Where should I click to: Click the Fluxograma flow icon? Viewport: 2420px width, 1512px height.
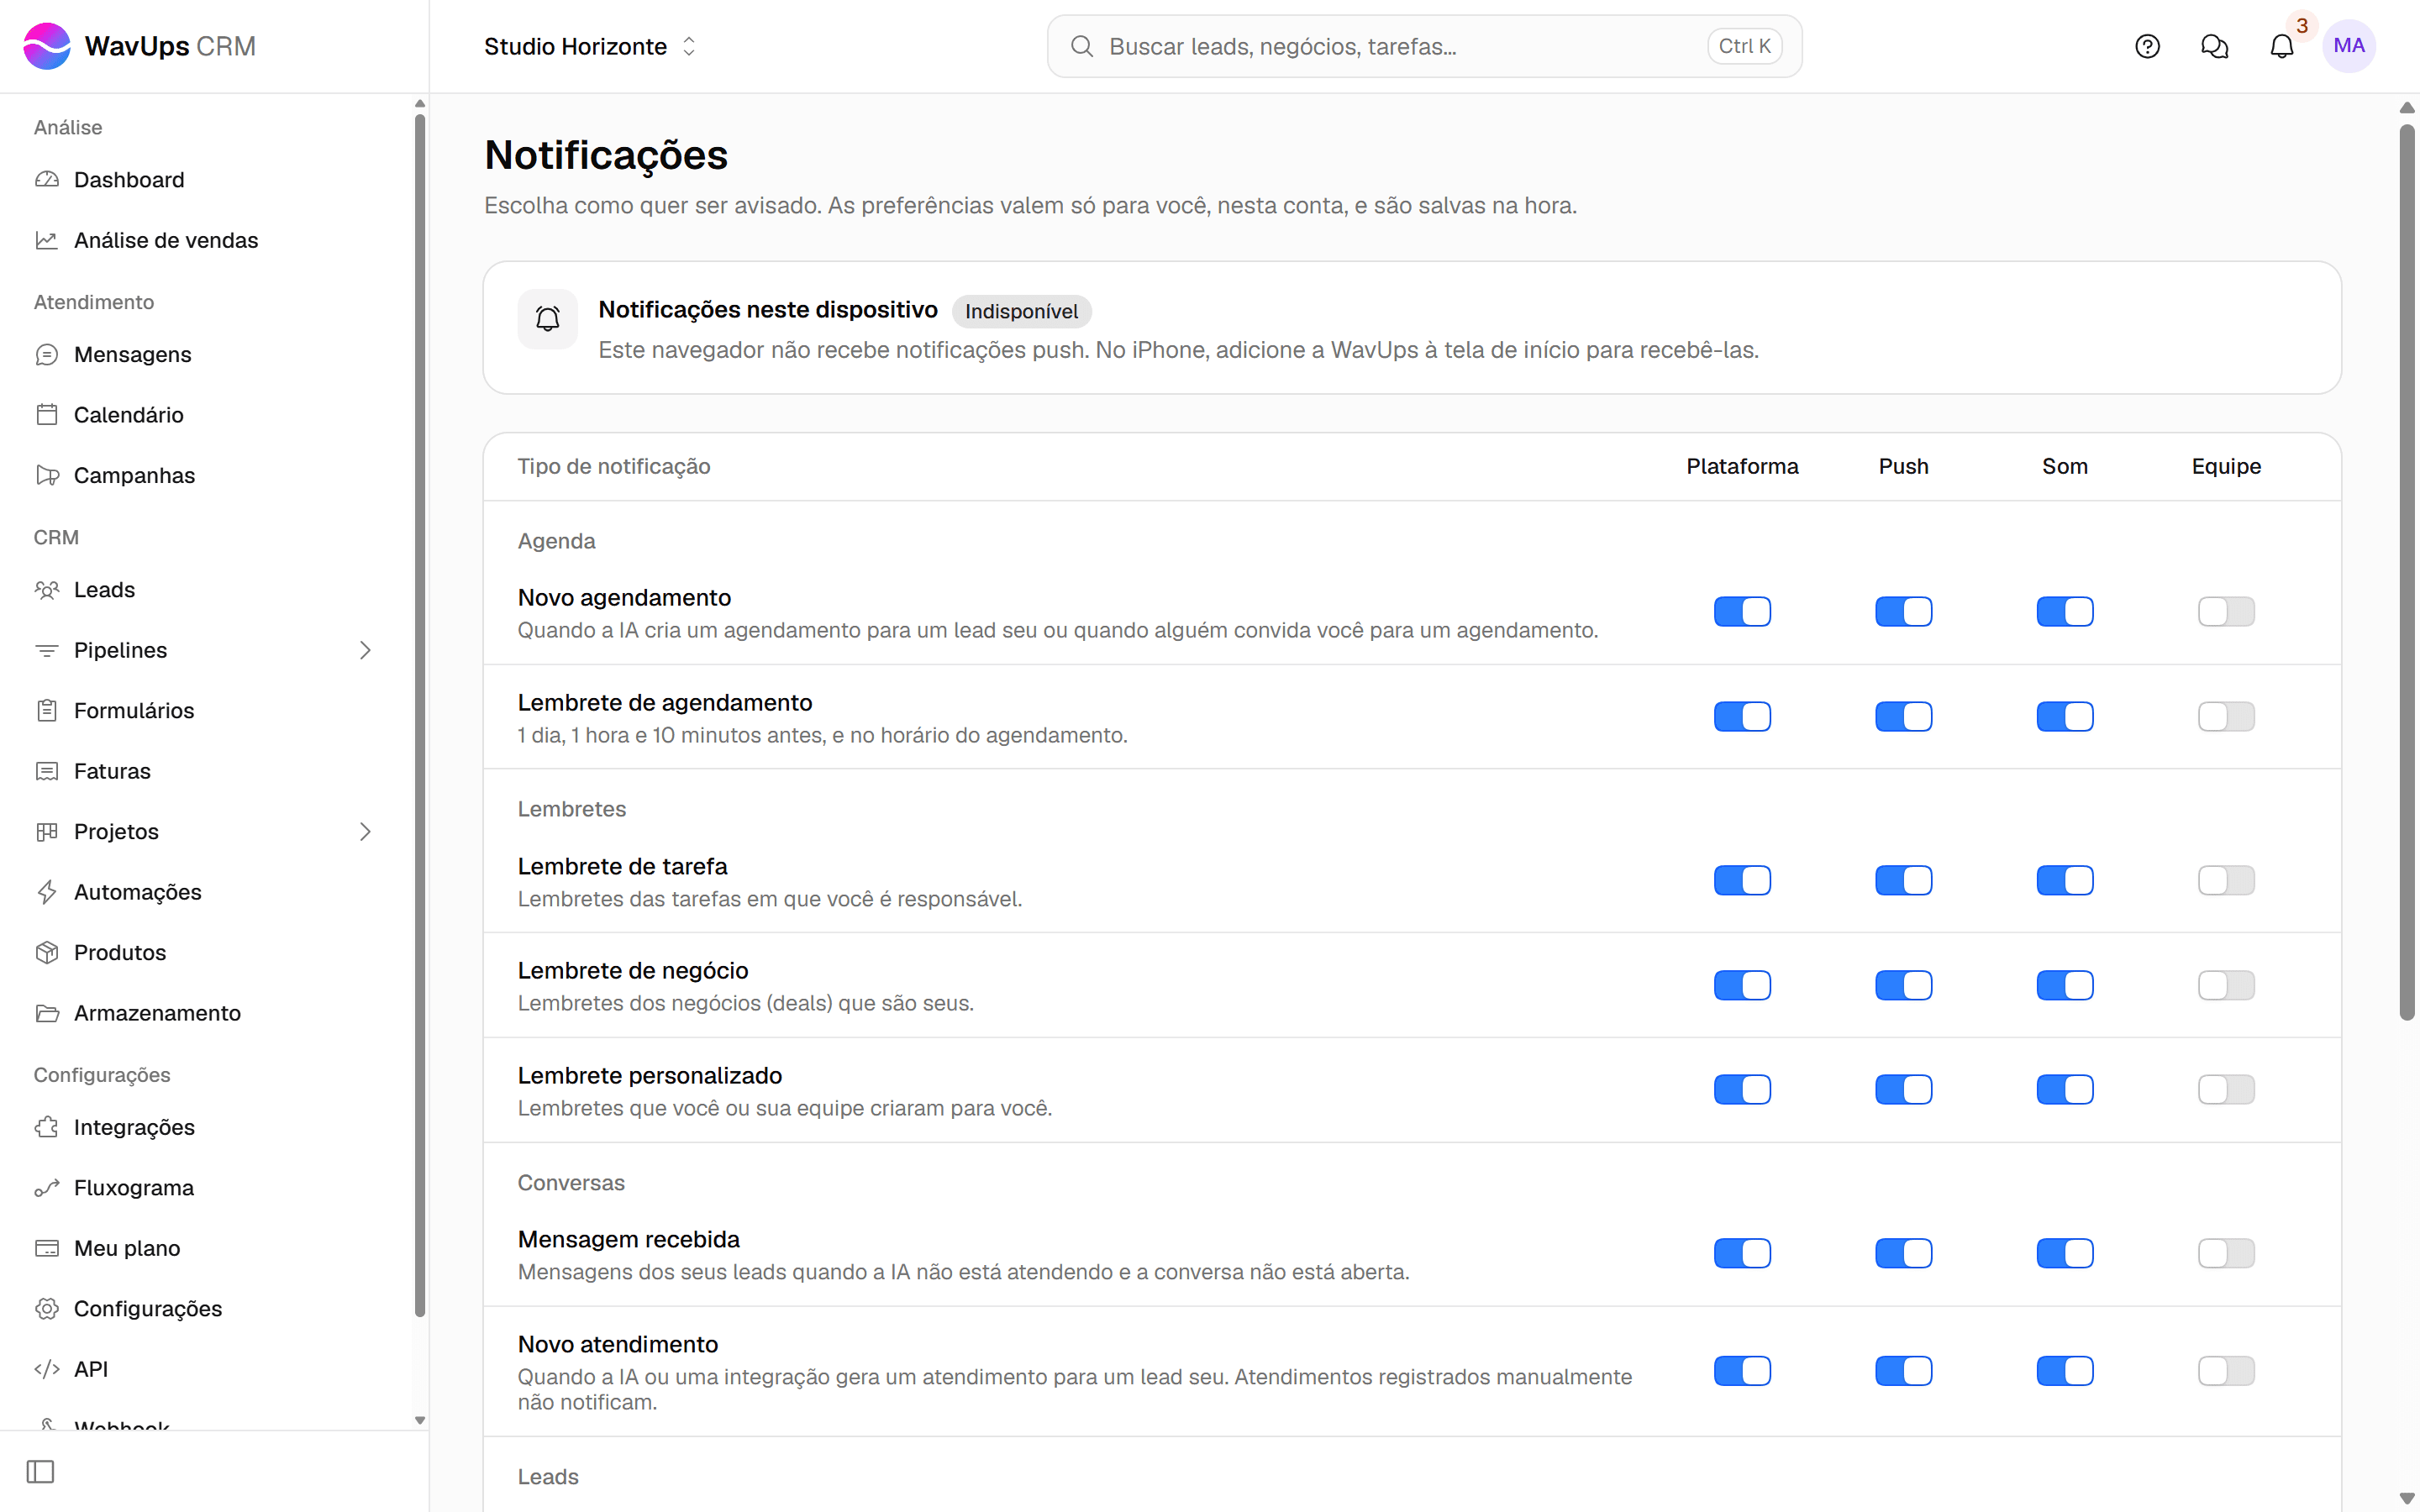(47, 1188)
